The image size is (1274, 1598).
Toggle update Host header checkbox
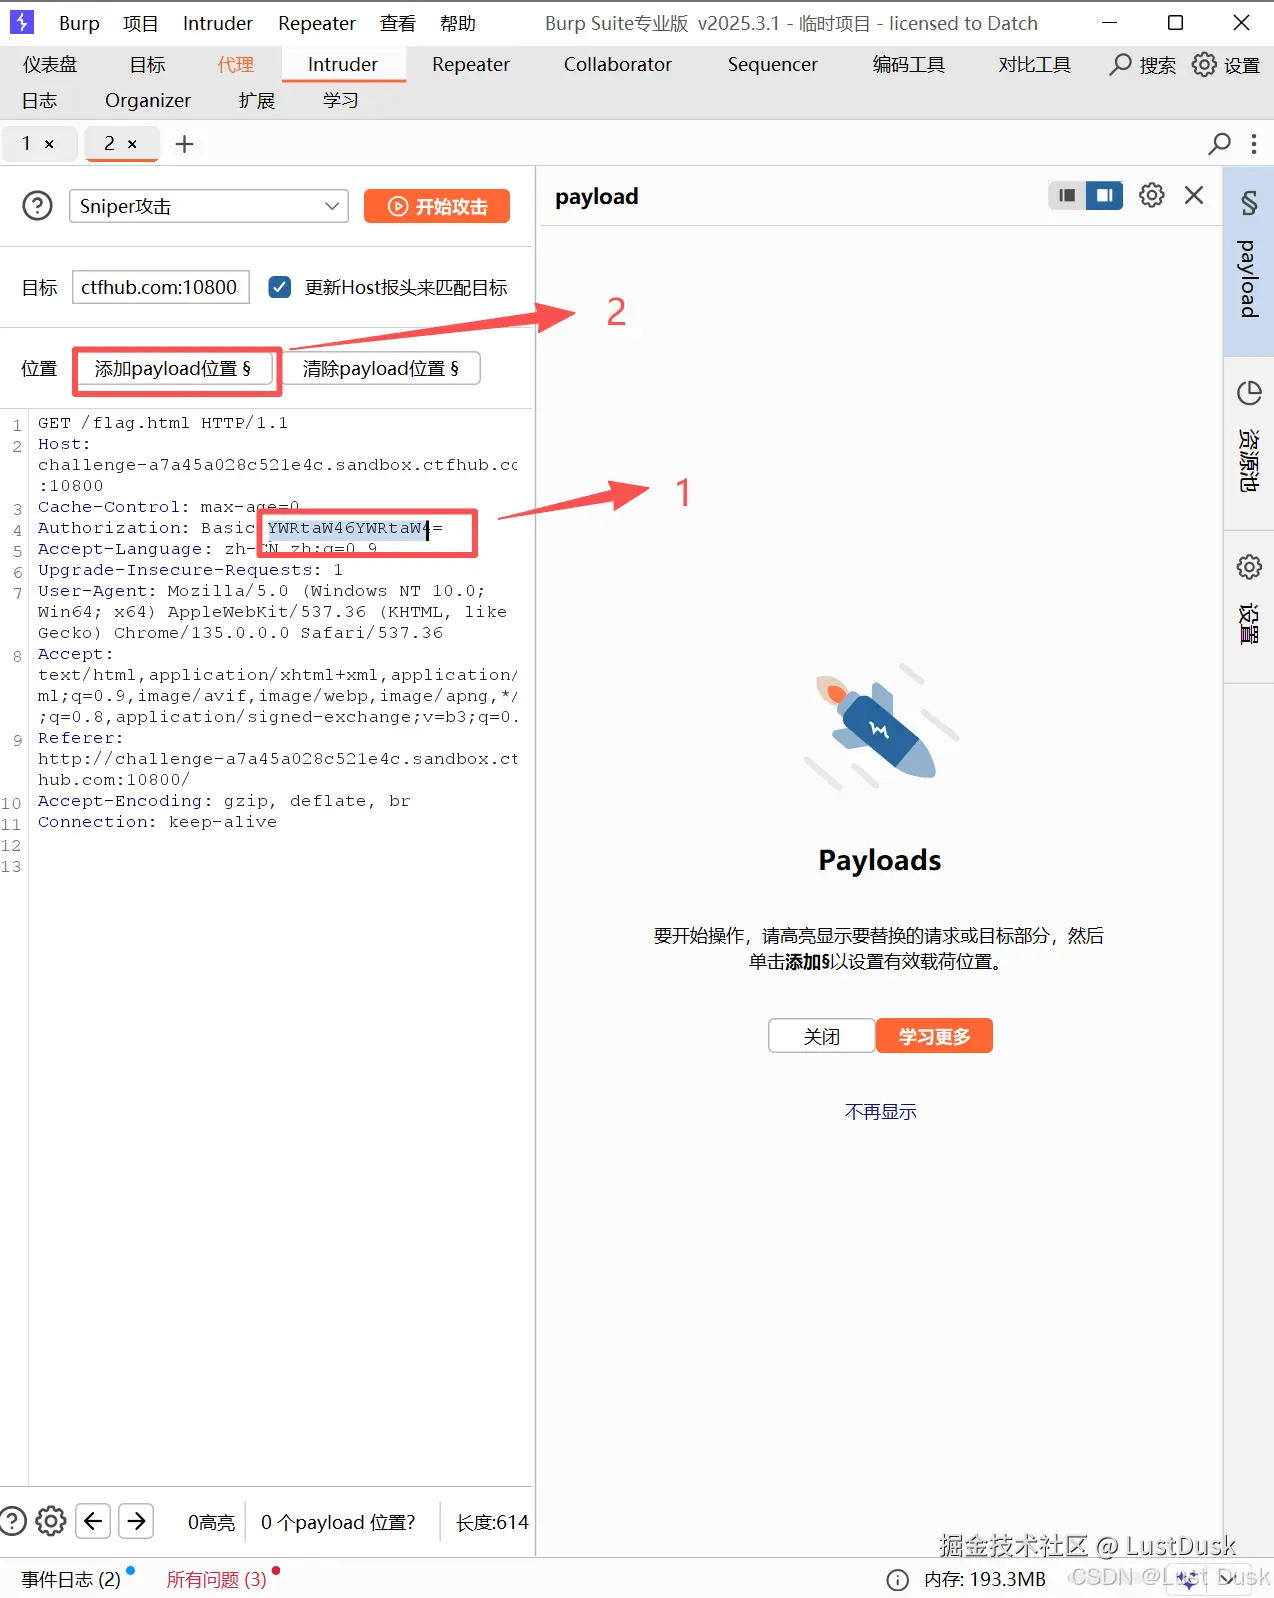[x=280, y=287]
